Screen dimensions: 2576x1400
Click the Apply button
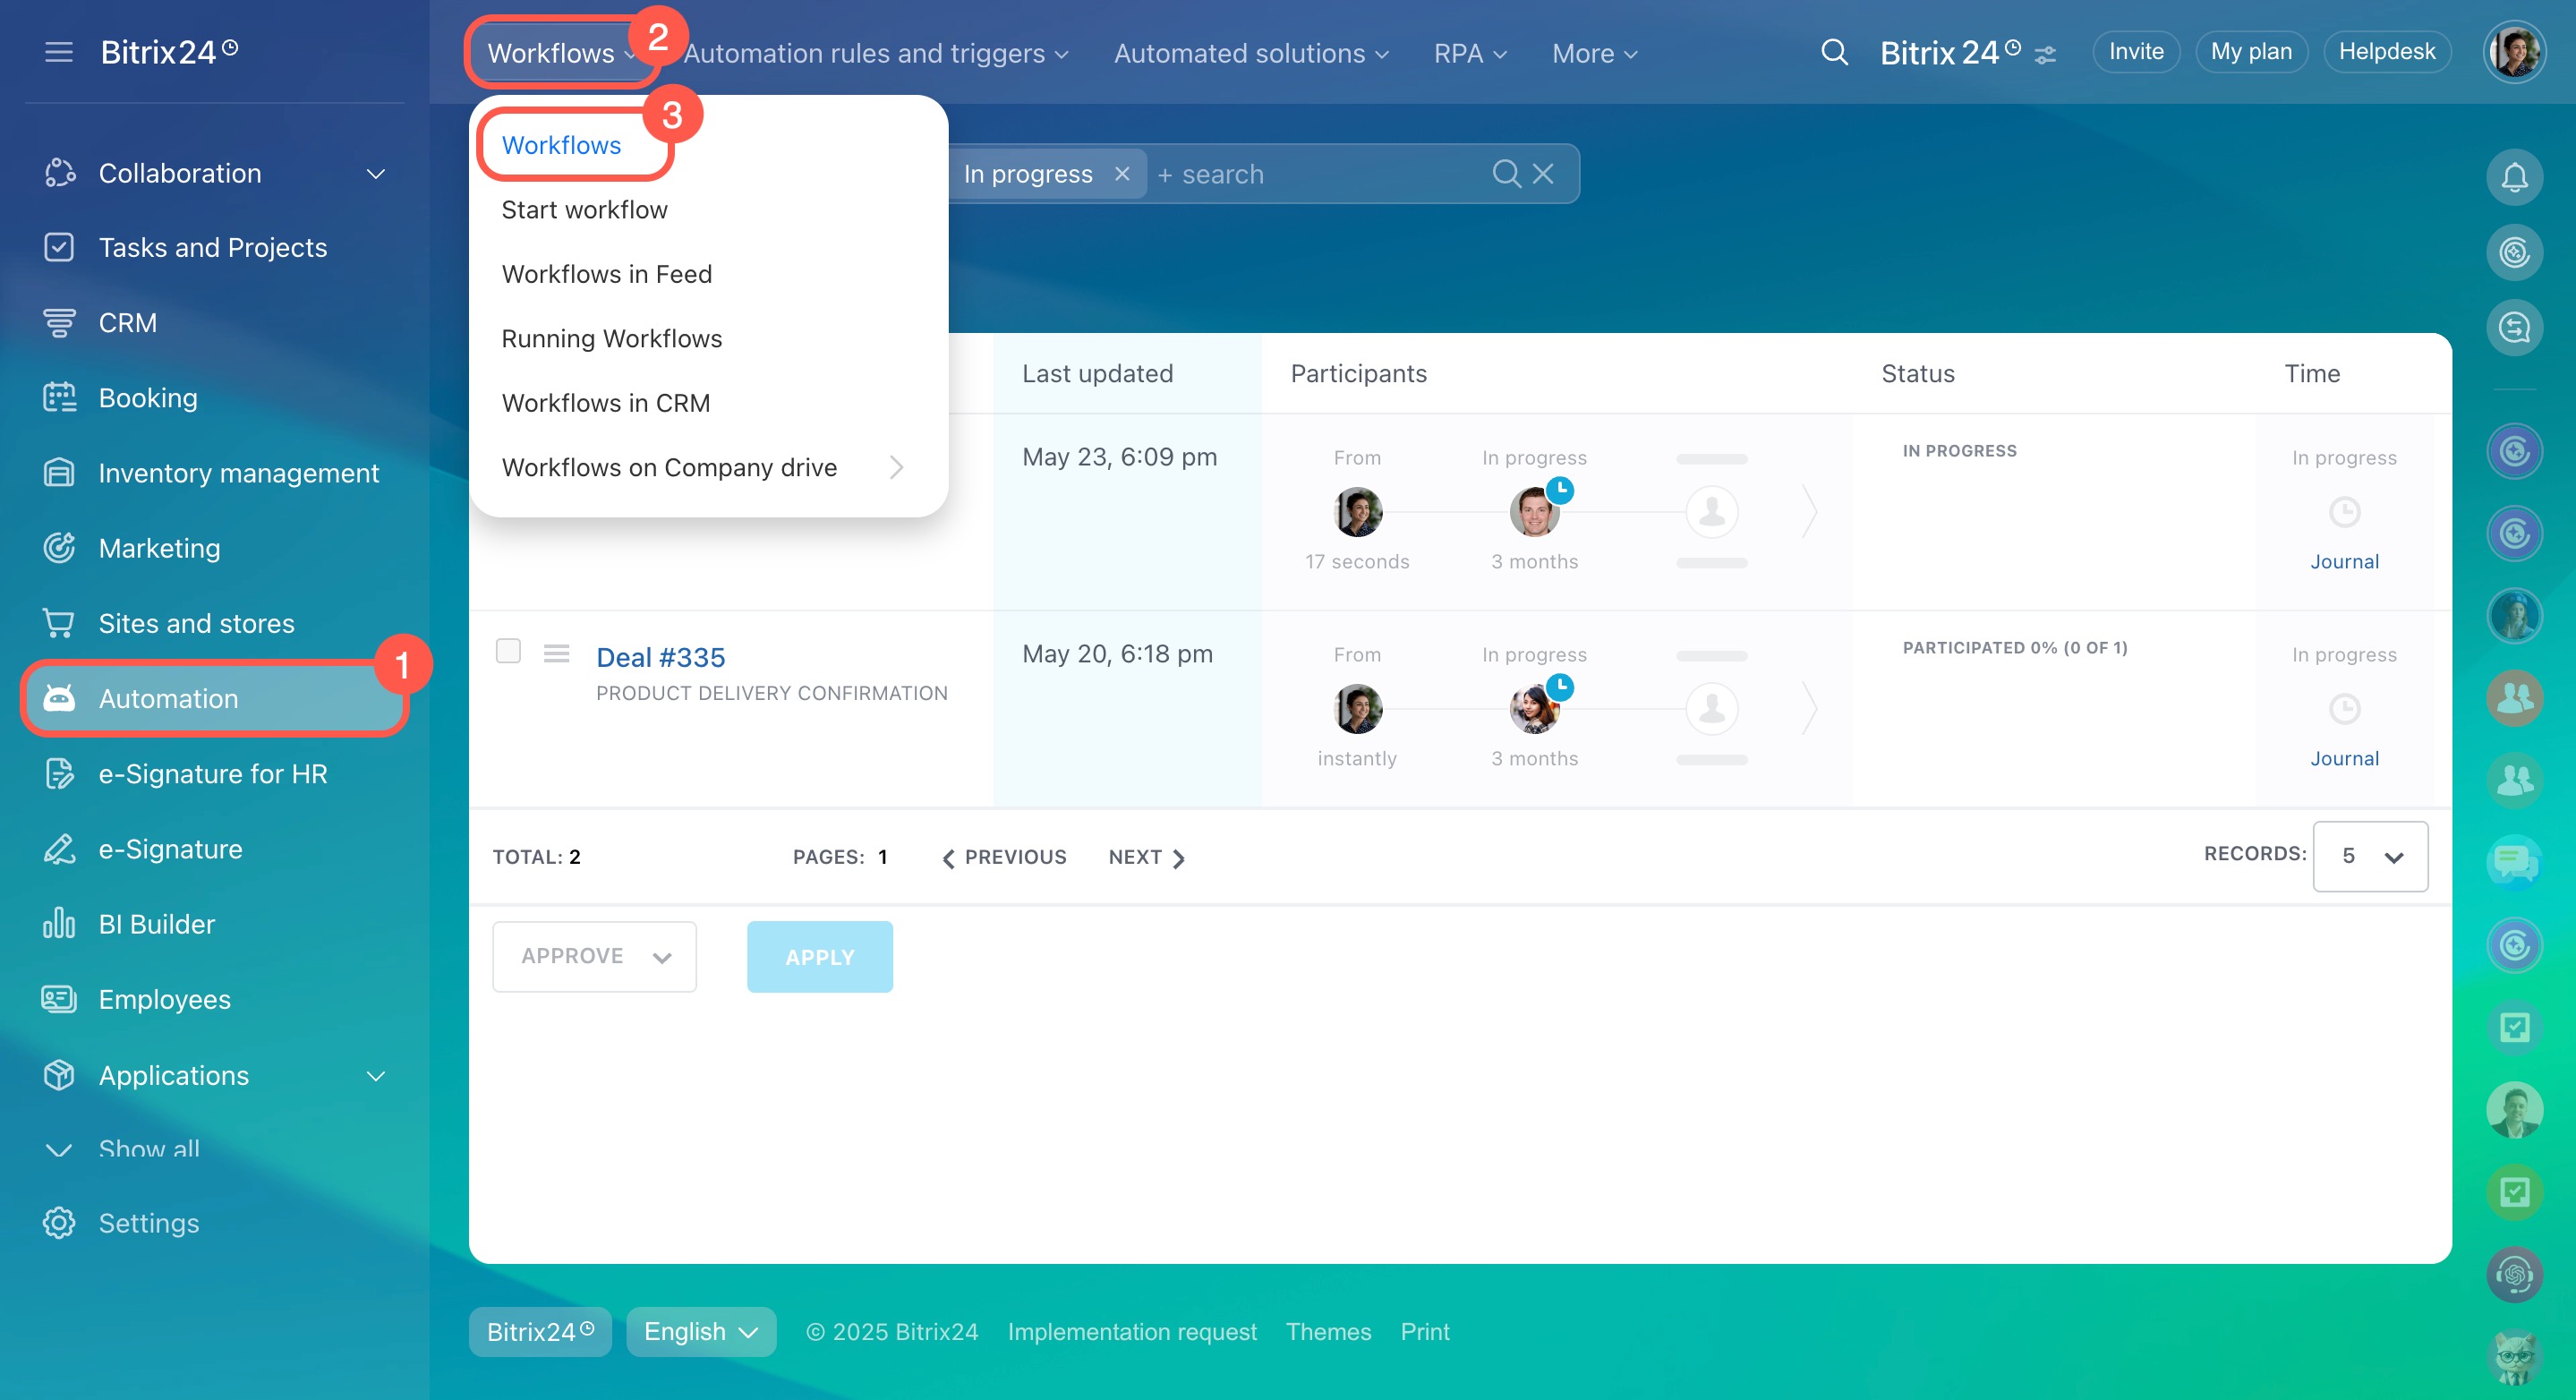pos(819,956)
